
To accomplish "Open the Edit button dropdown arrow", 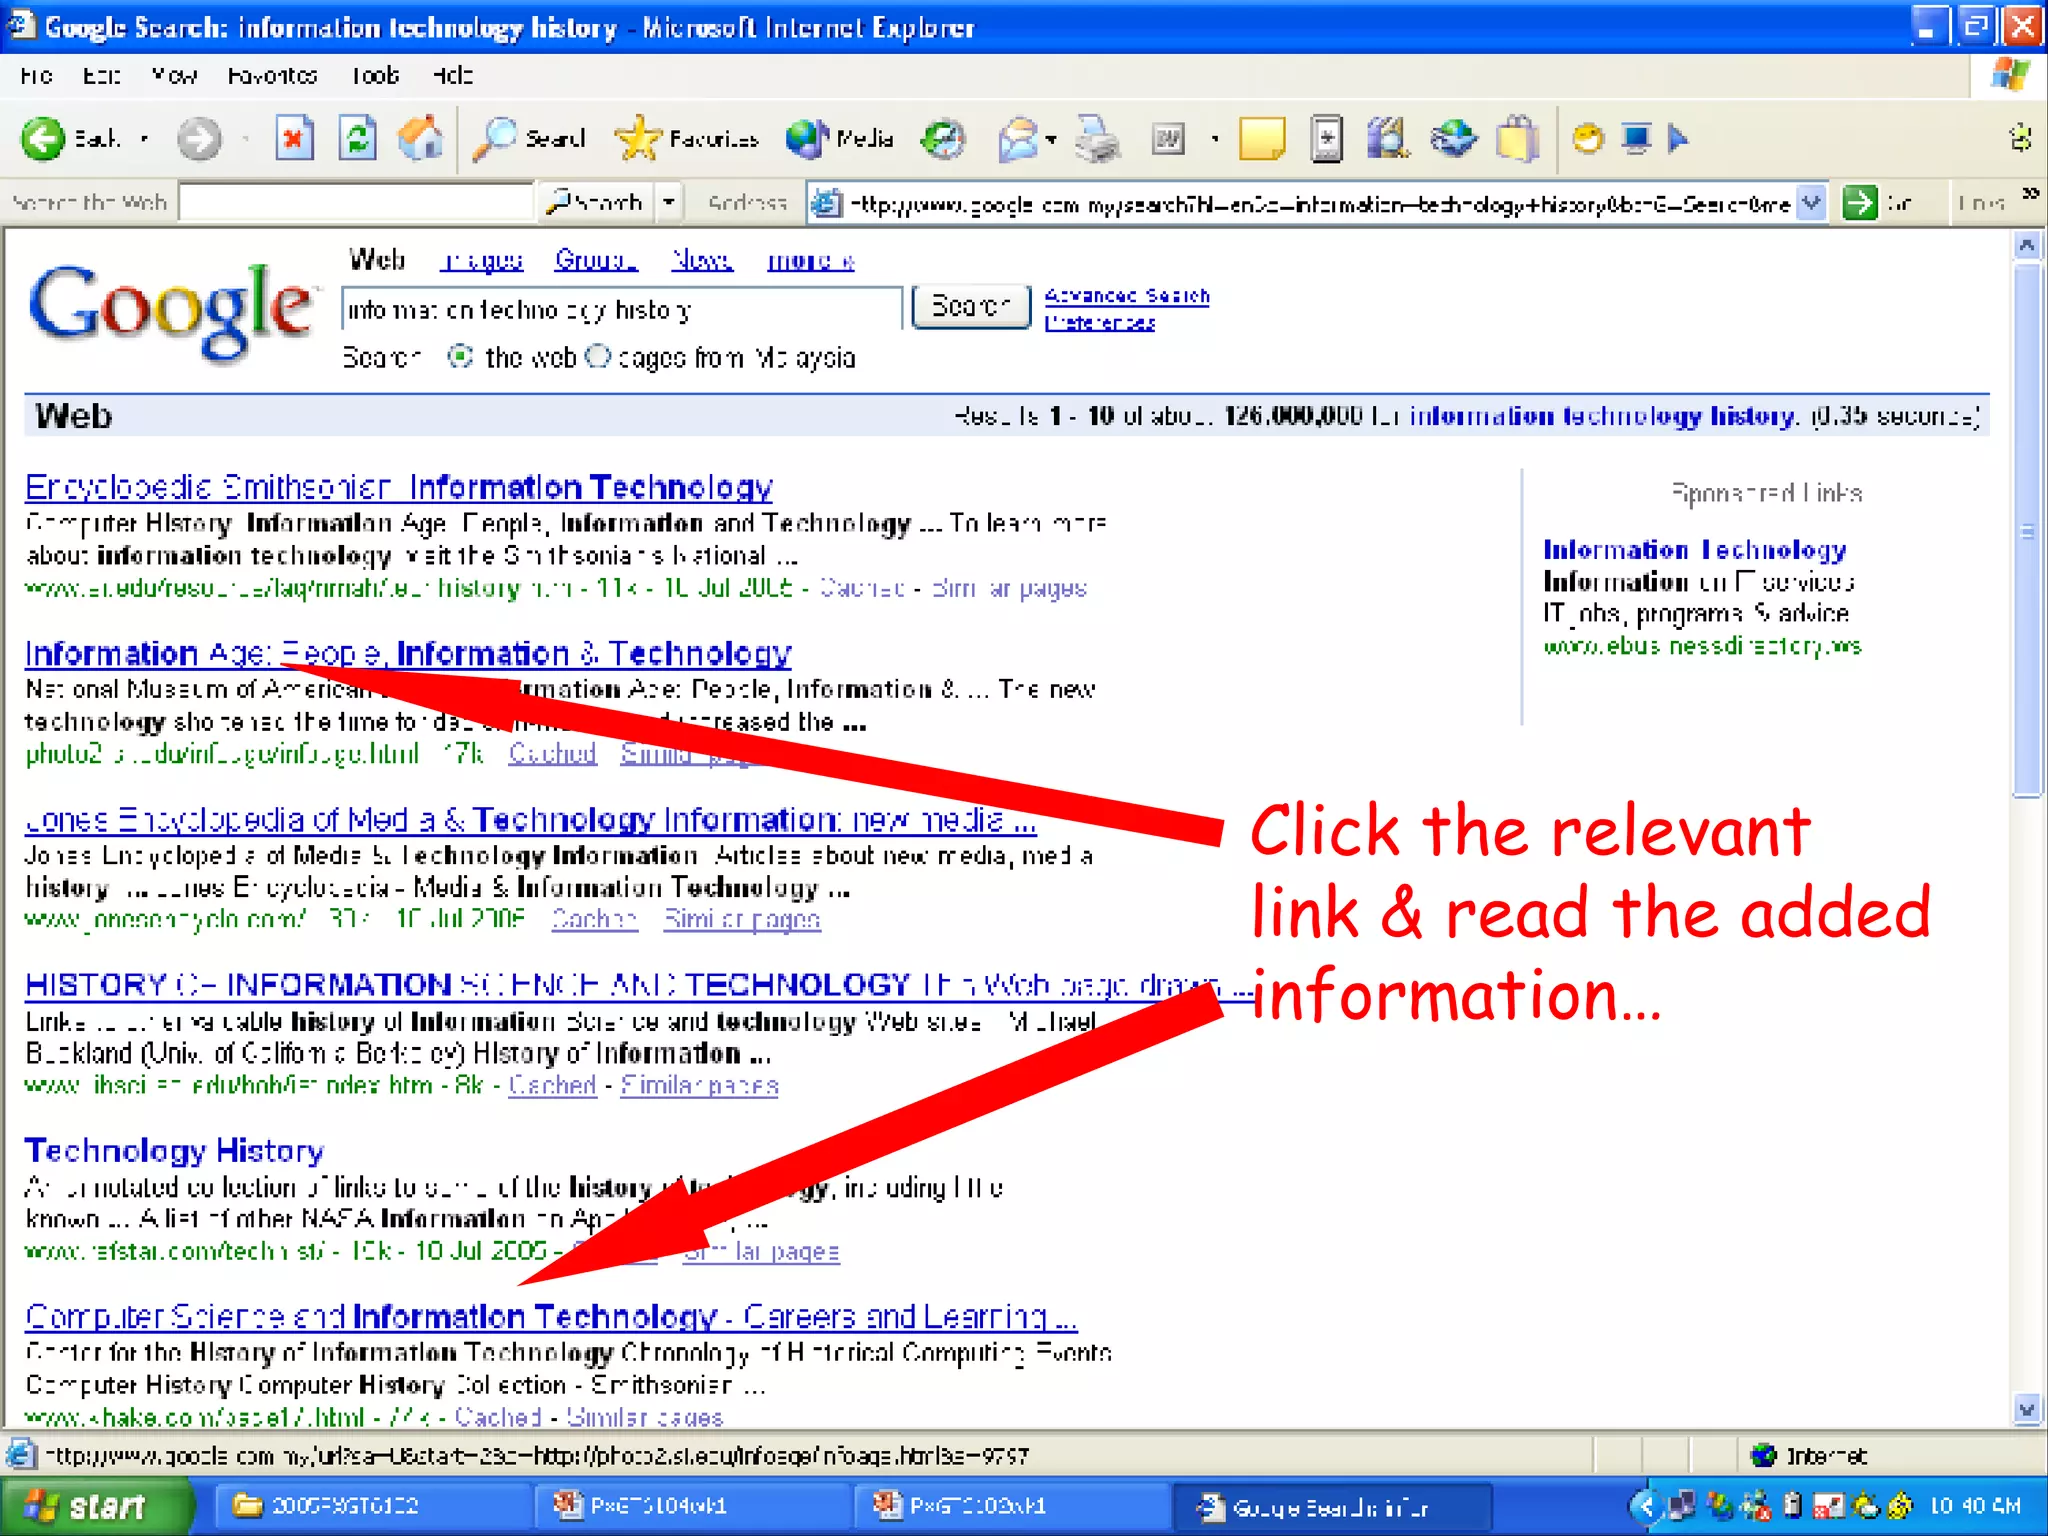I will click(1214, 139).
